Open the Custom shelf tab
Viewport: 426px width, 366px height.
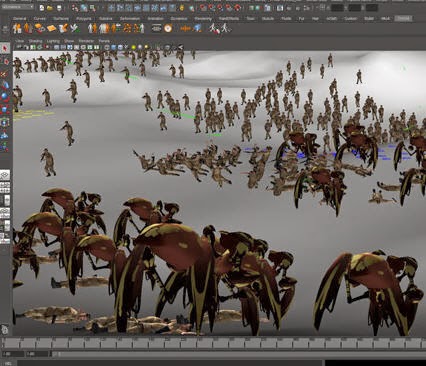[350, 19]
